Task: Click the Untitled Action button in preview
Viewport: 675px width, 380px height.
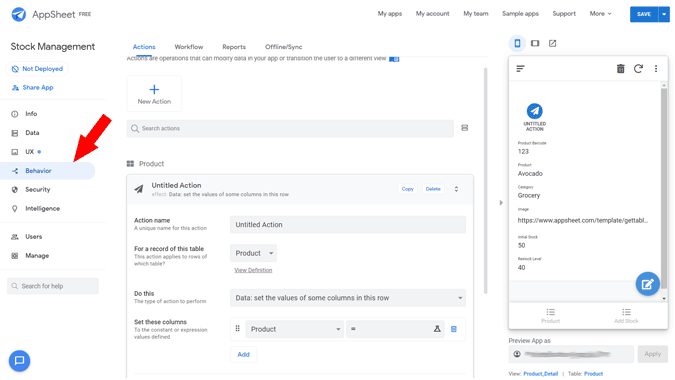Action: pyautogui.click(x=535, y=117)
